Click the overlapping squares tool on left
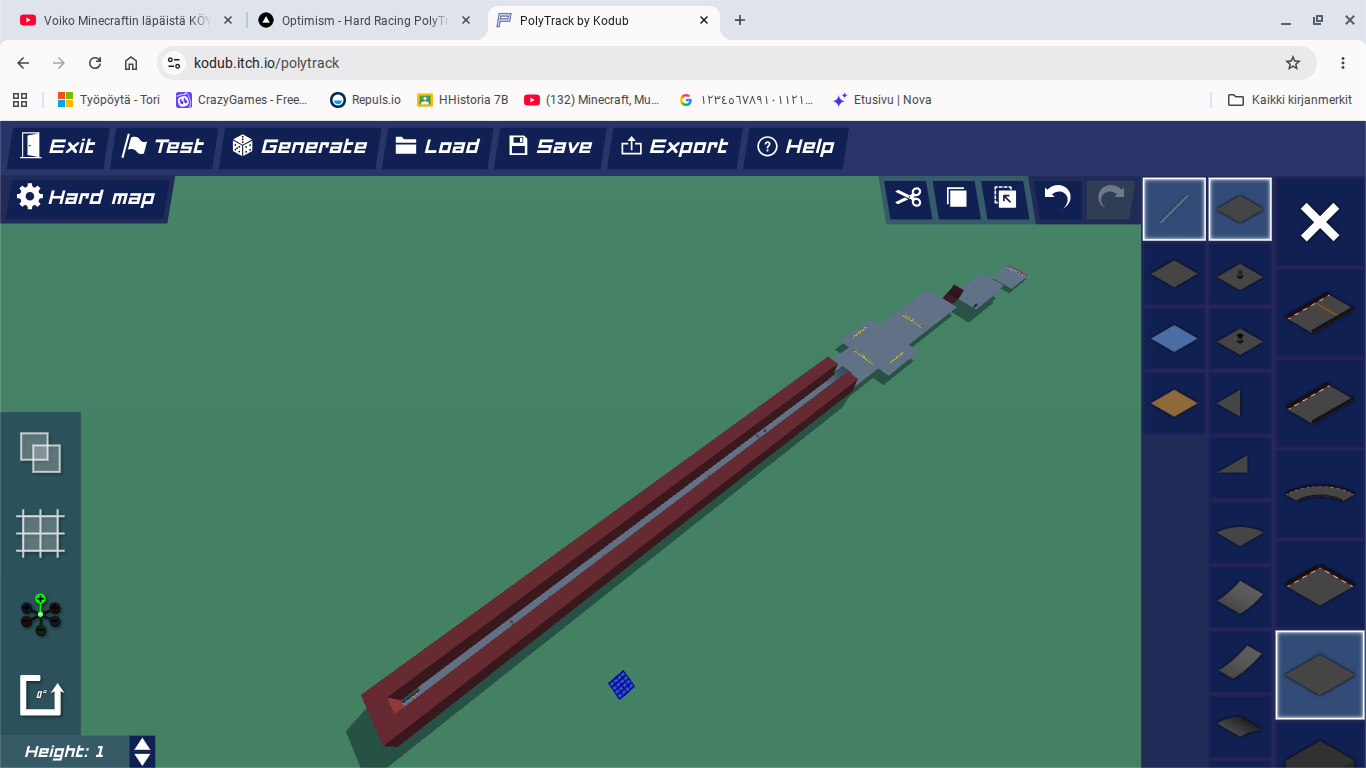Screen dimensions: 1366x768 (x=40, y=452)
